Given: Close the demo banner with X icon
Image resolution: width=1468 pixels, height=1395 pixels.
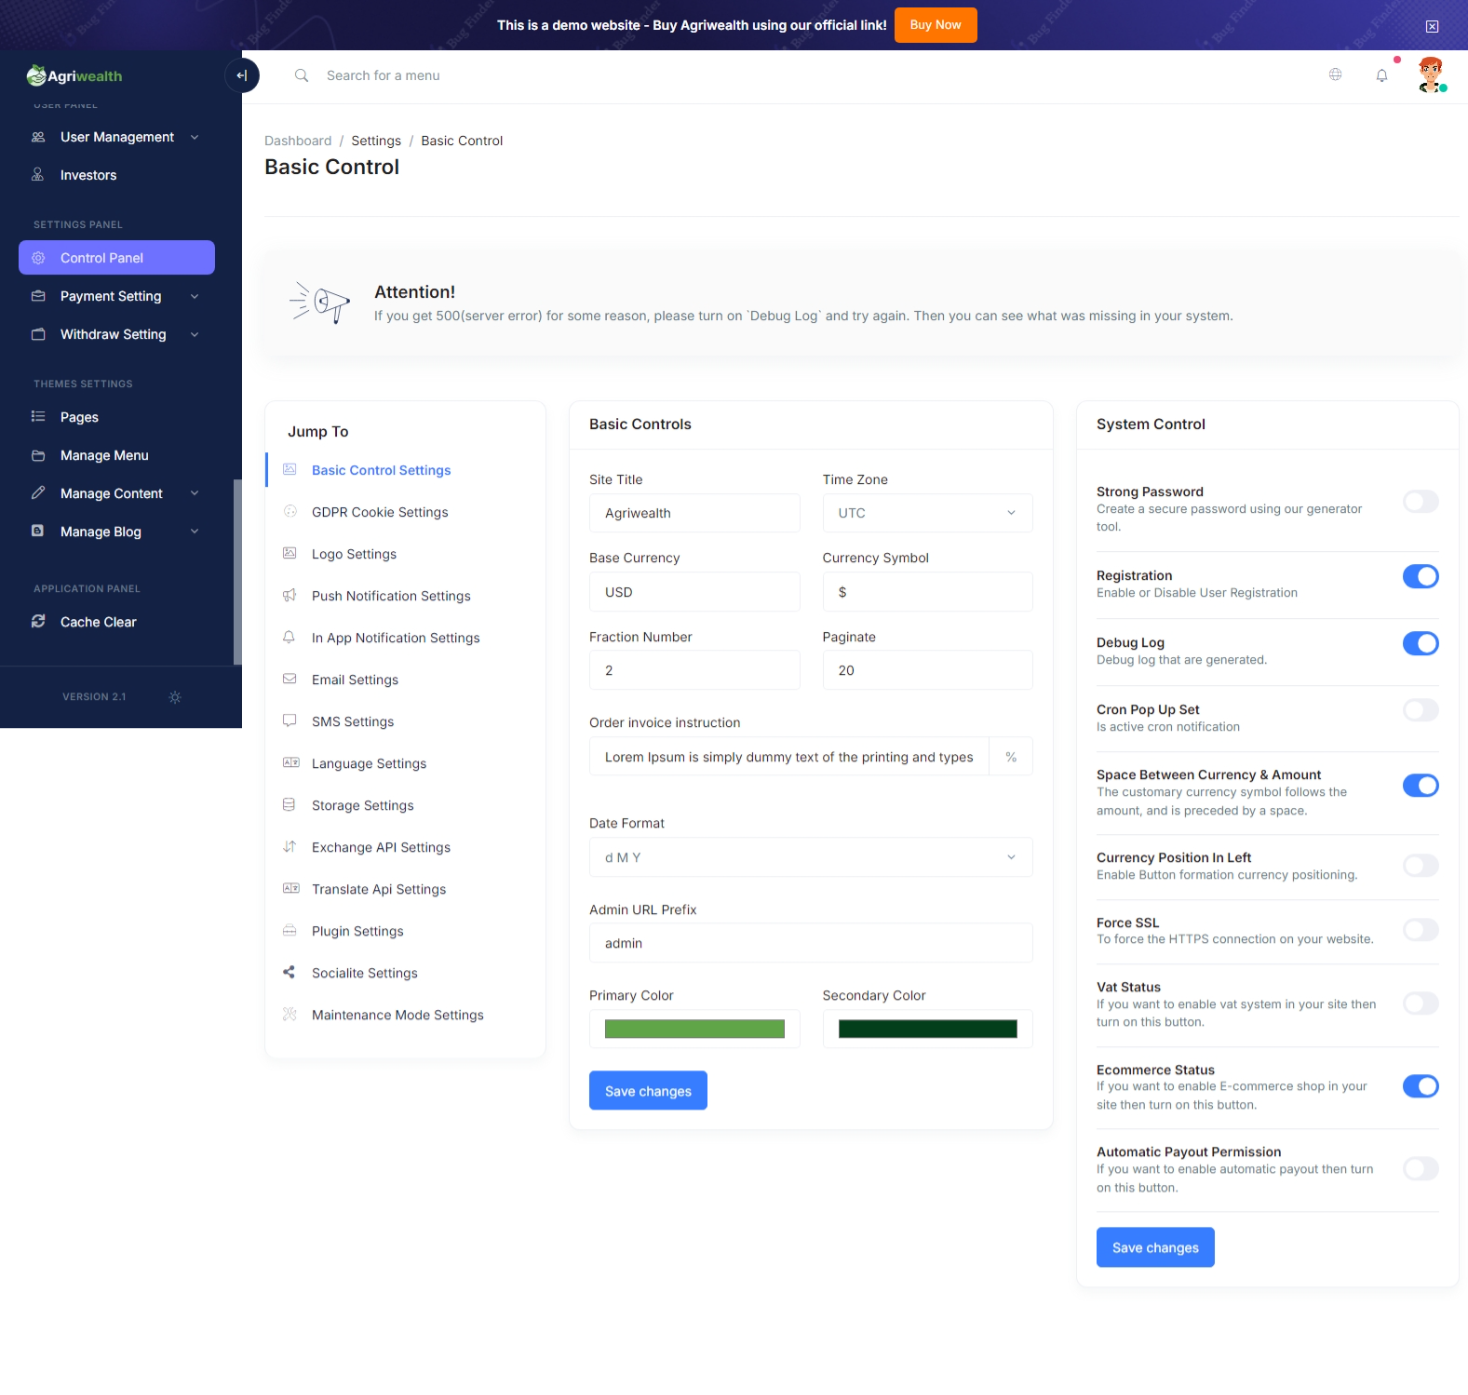Looking at the screenshot, I should pos(1431,27).
